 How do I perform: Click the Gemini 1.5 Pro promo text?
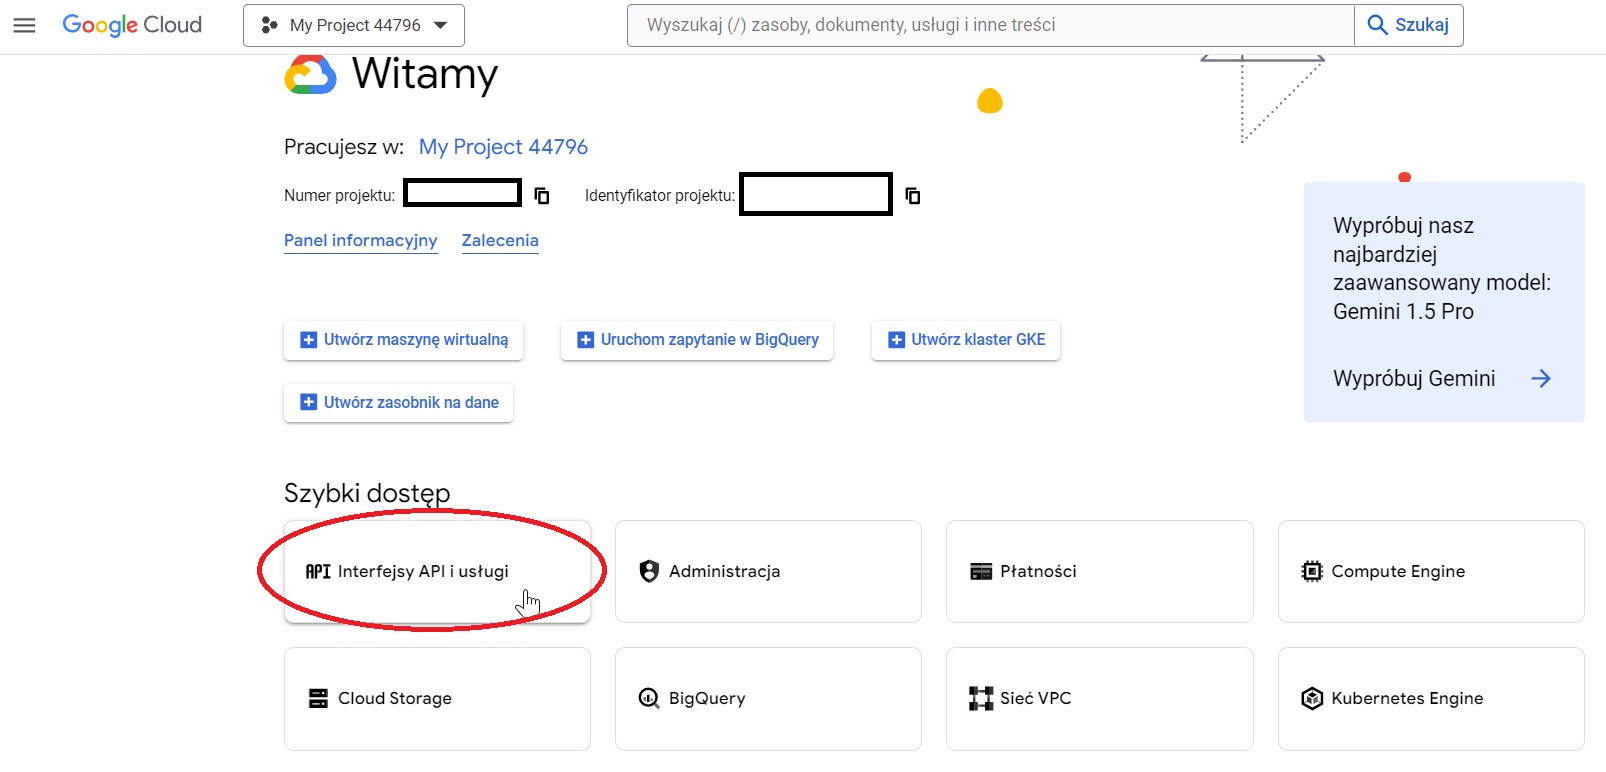pos(1442,268)
